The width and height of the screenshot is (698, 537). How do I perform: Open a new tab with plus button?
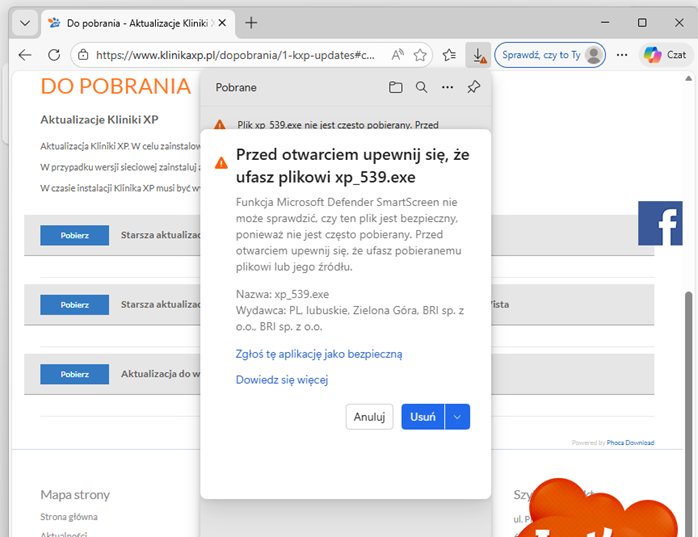tap(251, 22)
